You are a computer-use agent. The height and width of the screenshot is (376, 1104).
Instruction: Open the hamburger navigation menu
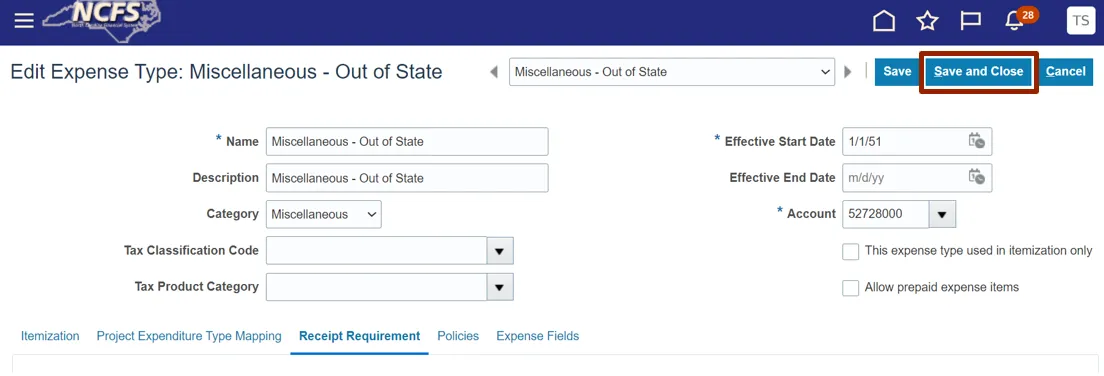click(x=24, y=21)
